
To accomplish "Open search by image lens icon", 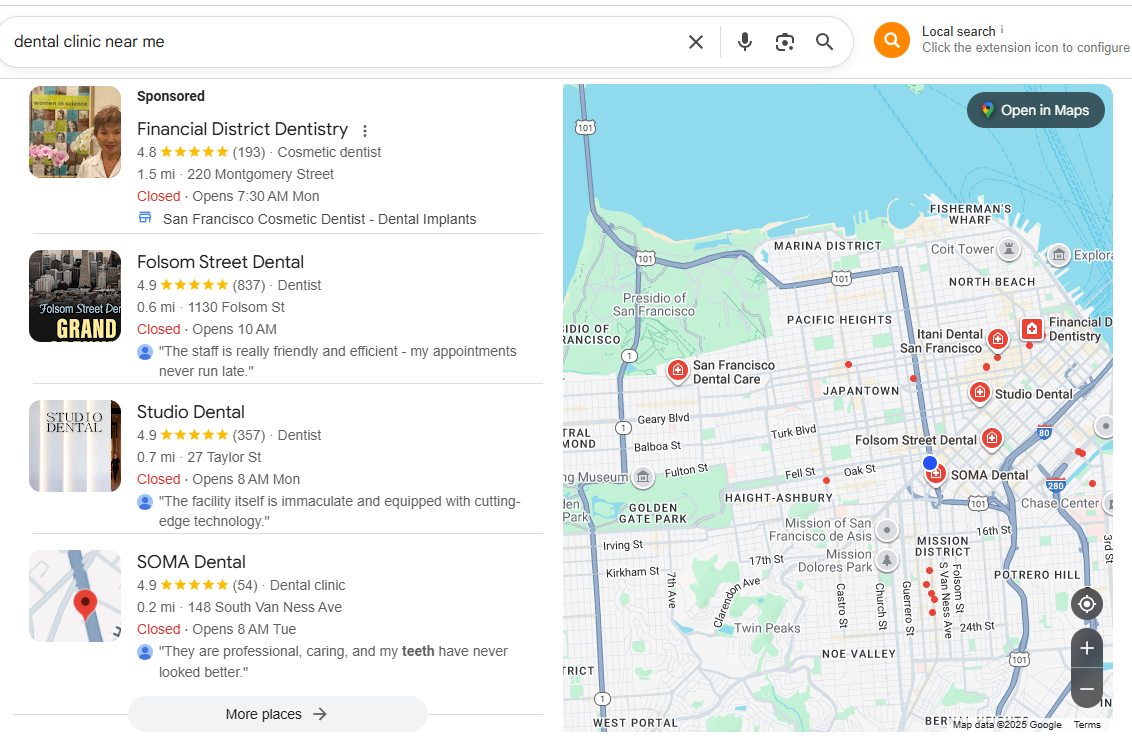I will pos(785,42).
